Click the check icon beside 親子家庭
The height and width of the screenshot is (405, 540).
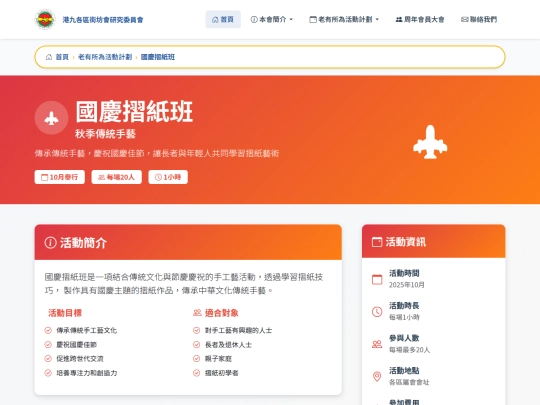pyautogui.click(x=196, y=359)
